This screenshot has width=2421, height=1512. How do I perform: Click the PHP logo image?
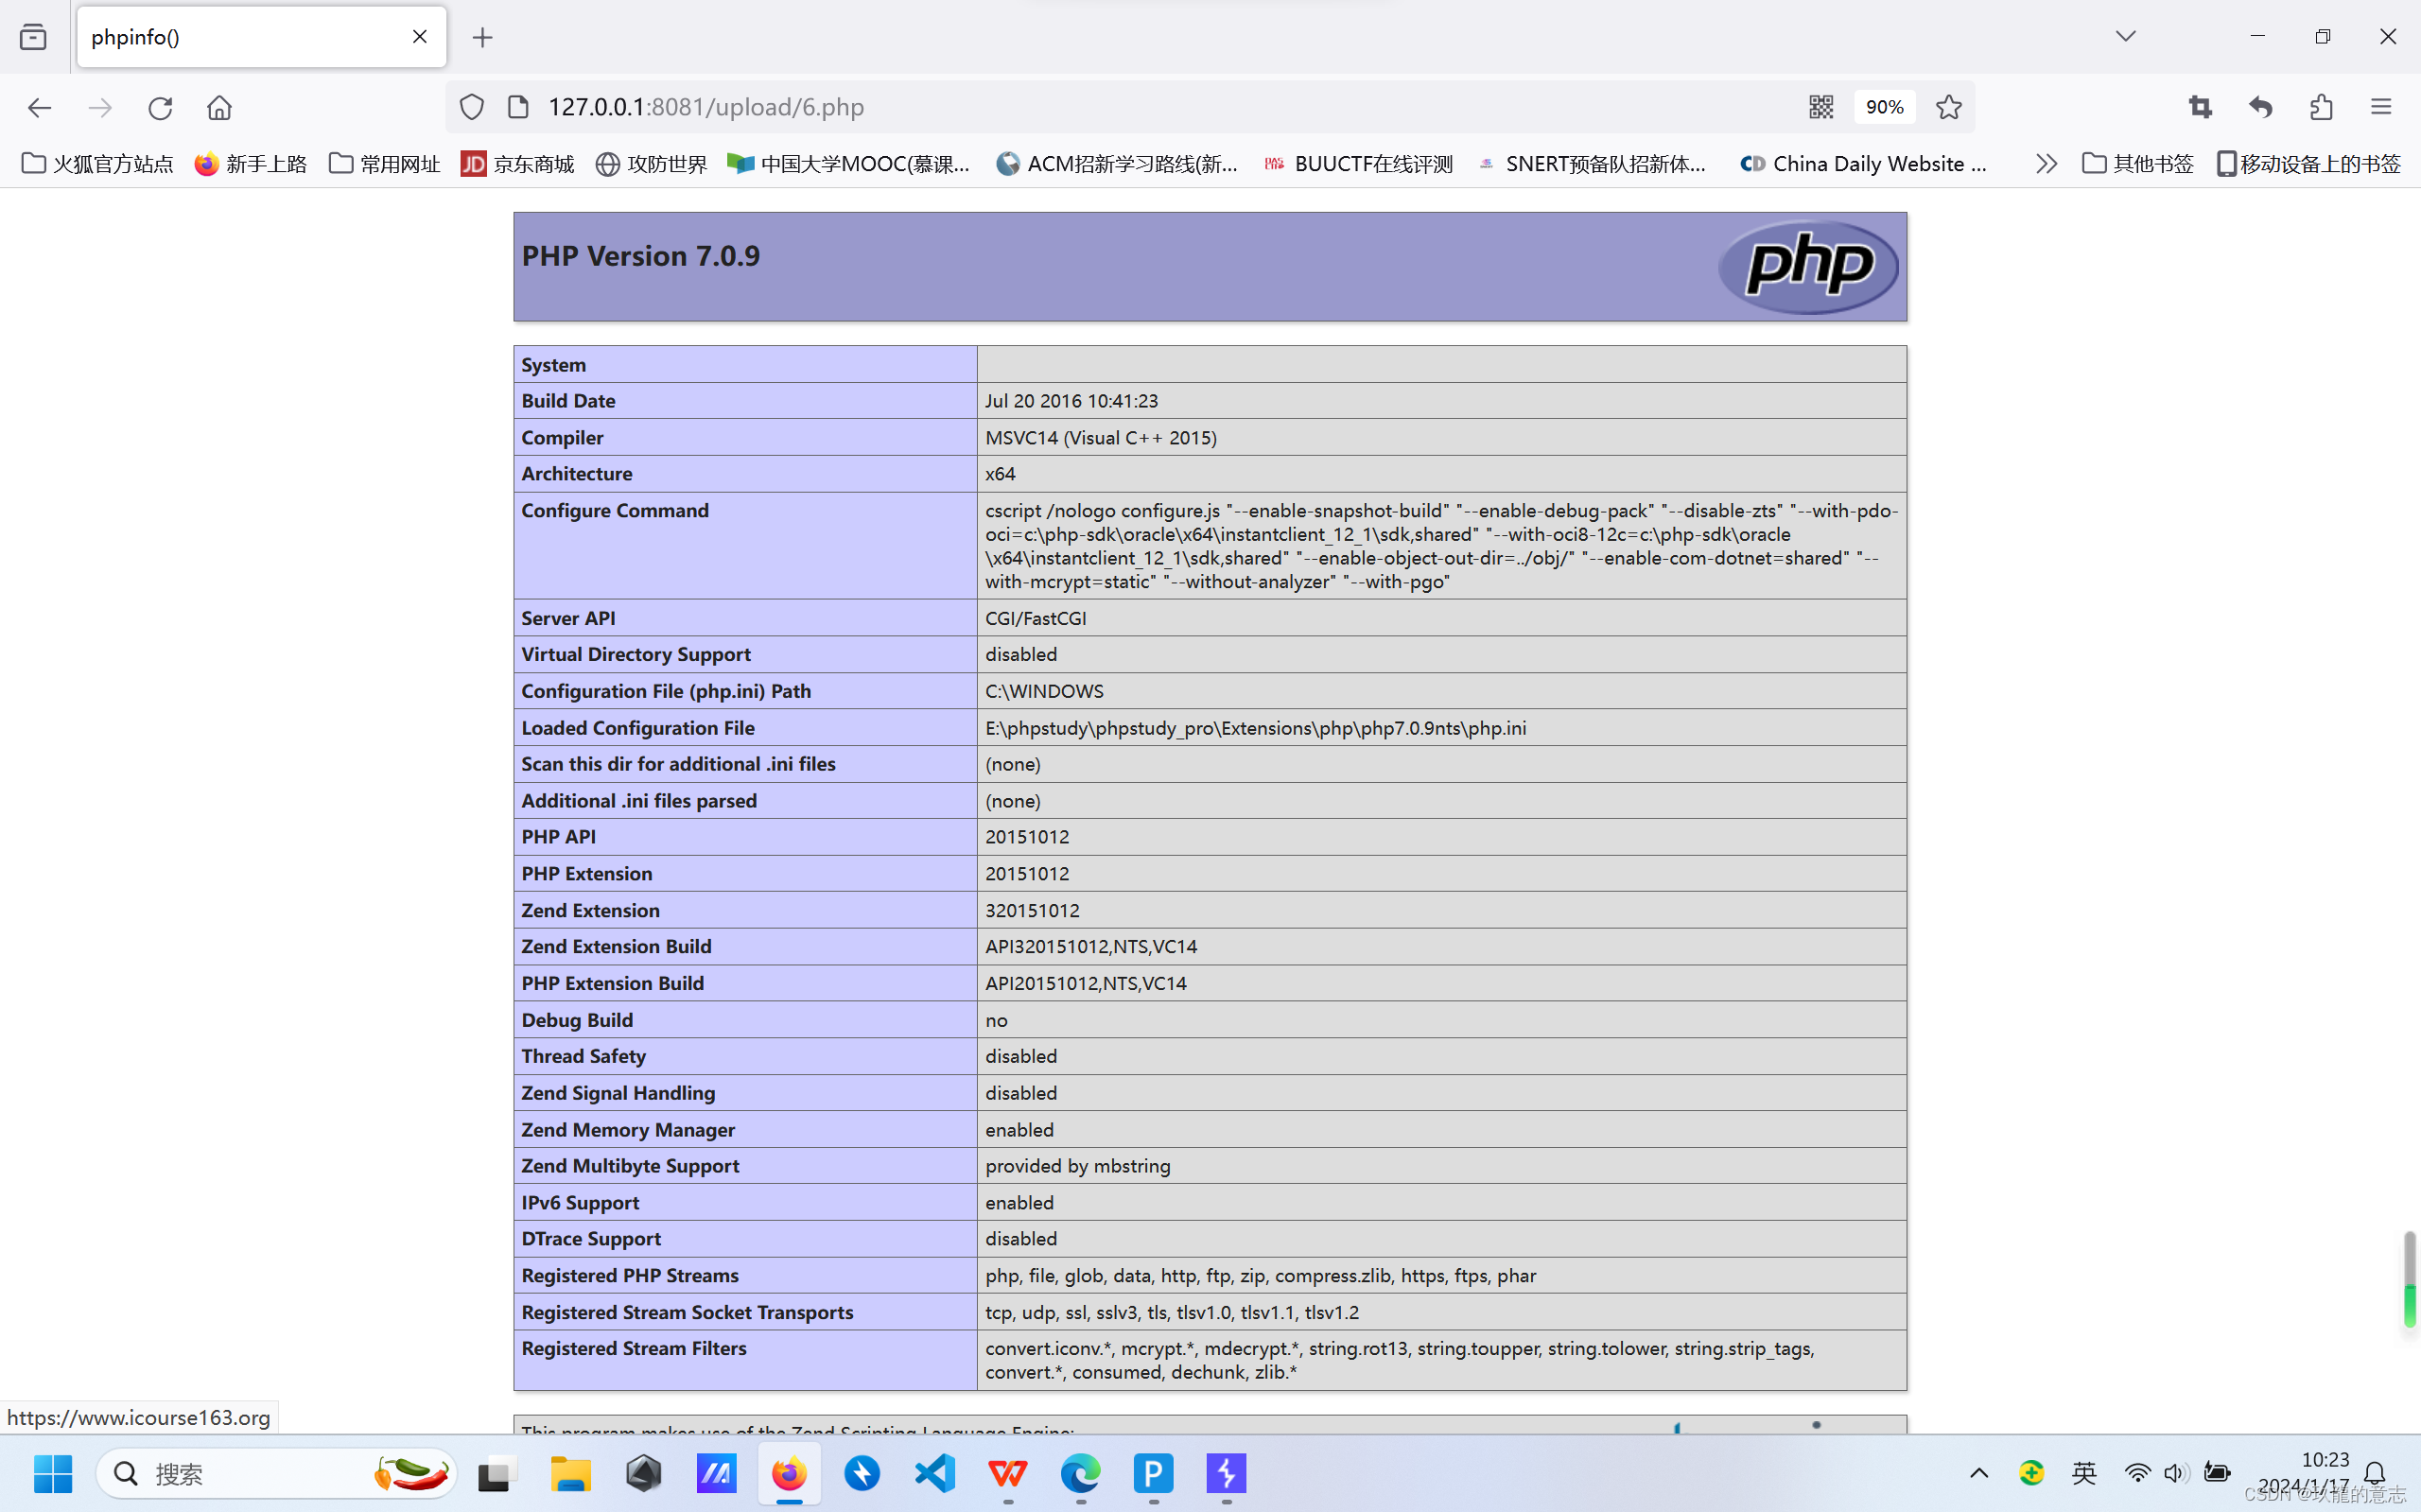(x=1808, y=266)
